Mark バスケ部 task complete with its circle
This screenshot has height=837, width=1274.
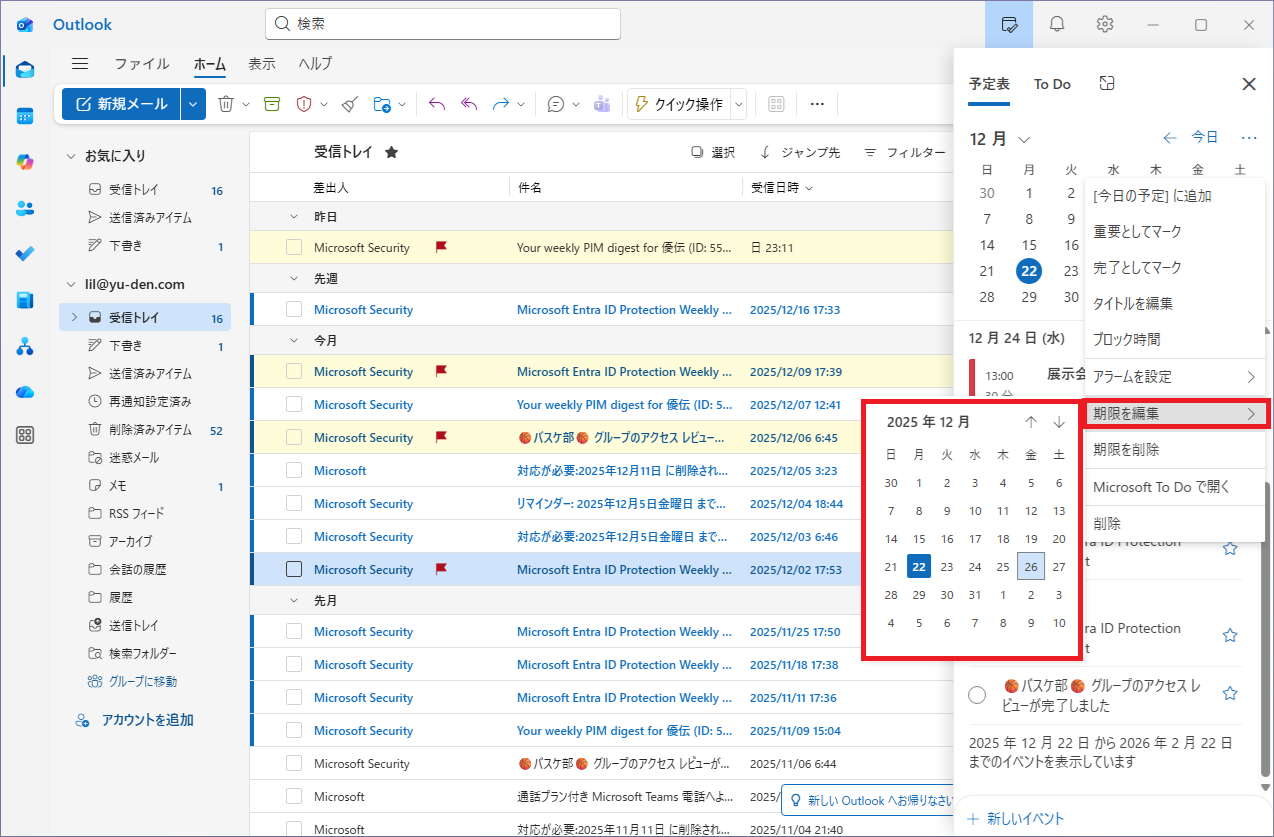pos(977,694)
